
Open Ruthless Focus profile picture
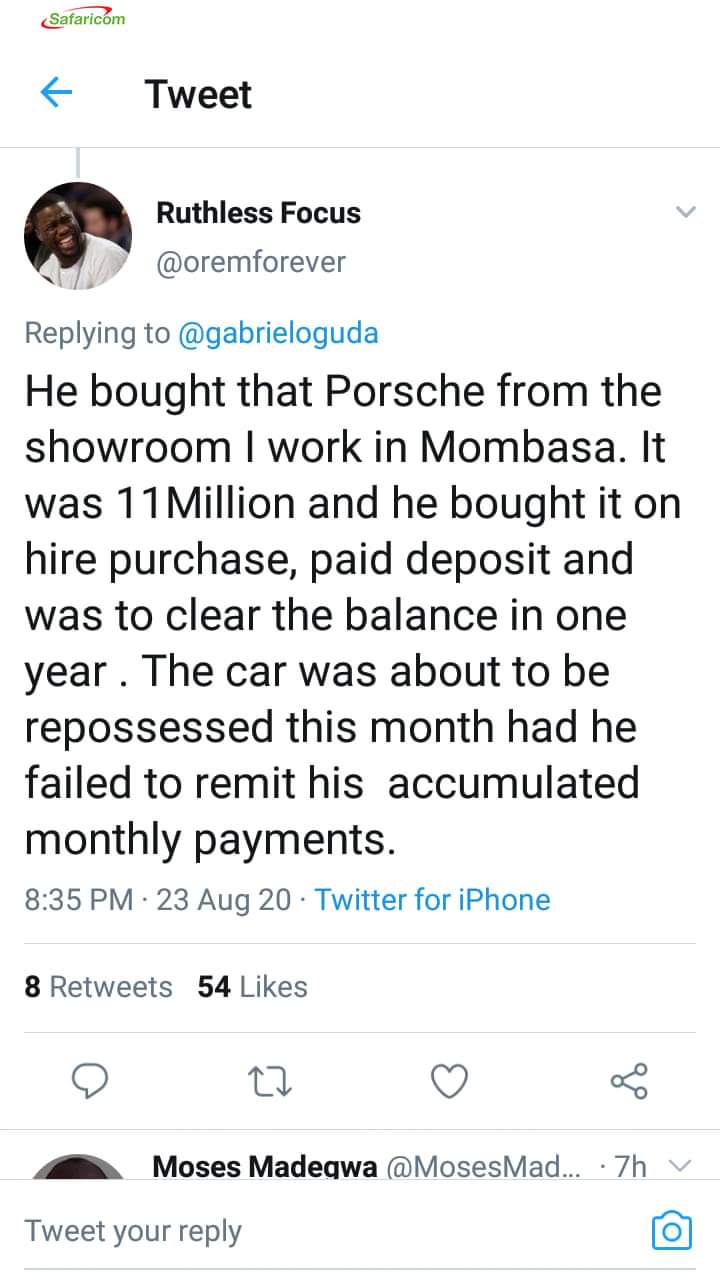tap(78, 236)
